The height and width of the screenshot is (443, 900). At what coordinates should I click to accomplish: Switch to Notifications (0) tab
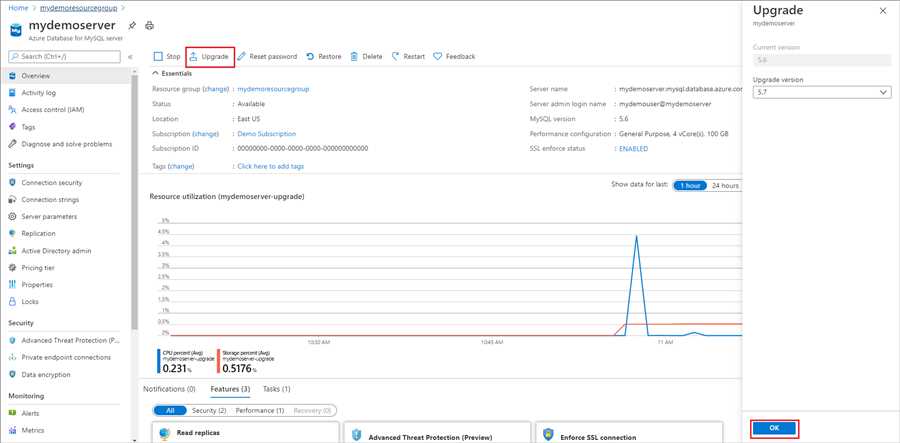click(169, 389)
